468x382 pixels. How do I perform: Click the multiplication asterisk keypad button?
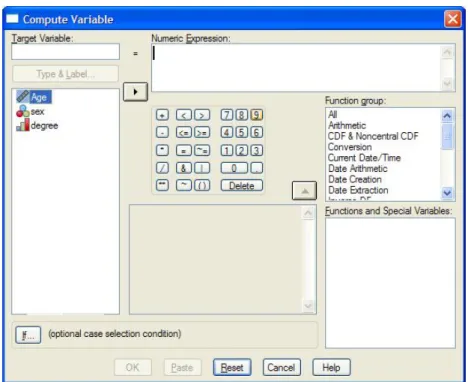pyautogui.click(x=162, y=150)
